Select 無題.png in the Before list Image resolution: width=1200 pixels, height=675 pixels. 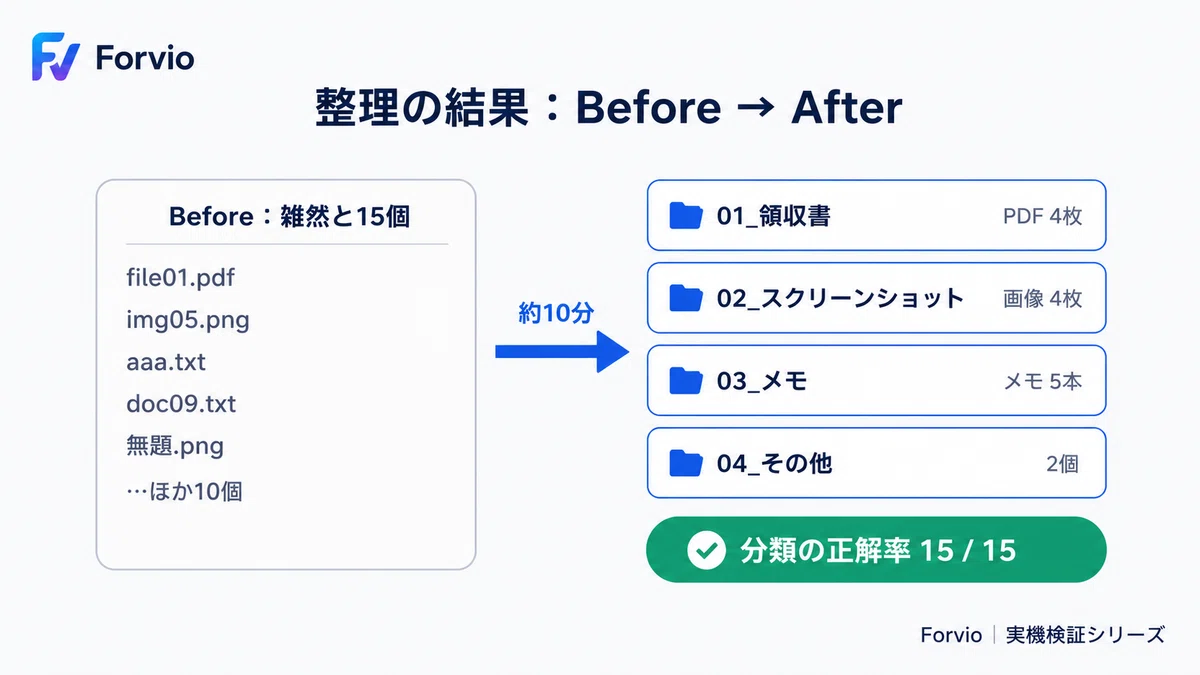point(175,446)
